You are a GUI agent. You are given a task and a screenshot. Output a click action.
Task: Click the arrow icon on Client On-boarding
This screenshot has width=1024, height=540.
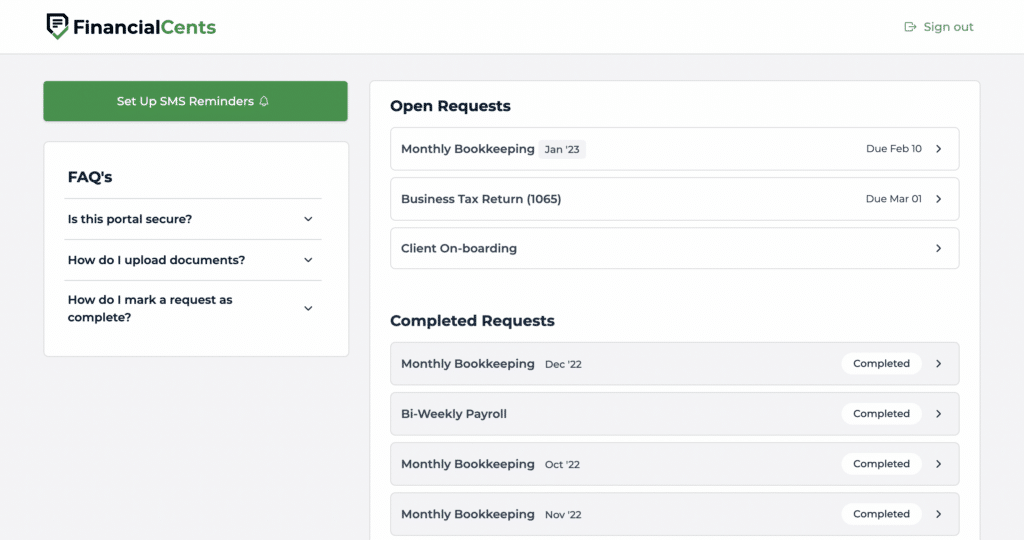pos(938,248)
